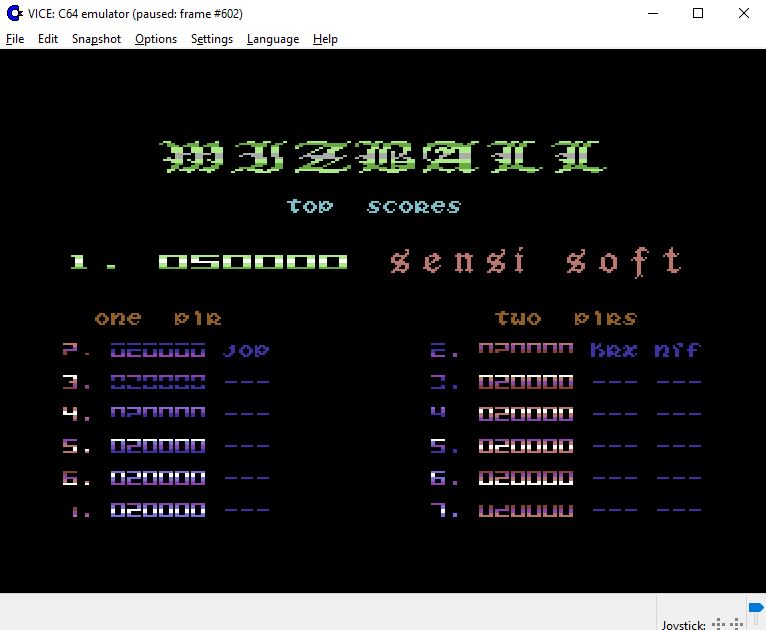
Task: Open the Settings menu
Action: point(212,39)
